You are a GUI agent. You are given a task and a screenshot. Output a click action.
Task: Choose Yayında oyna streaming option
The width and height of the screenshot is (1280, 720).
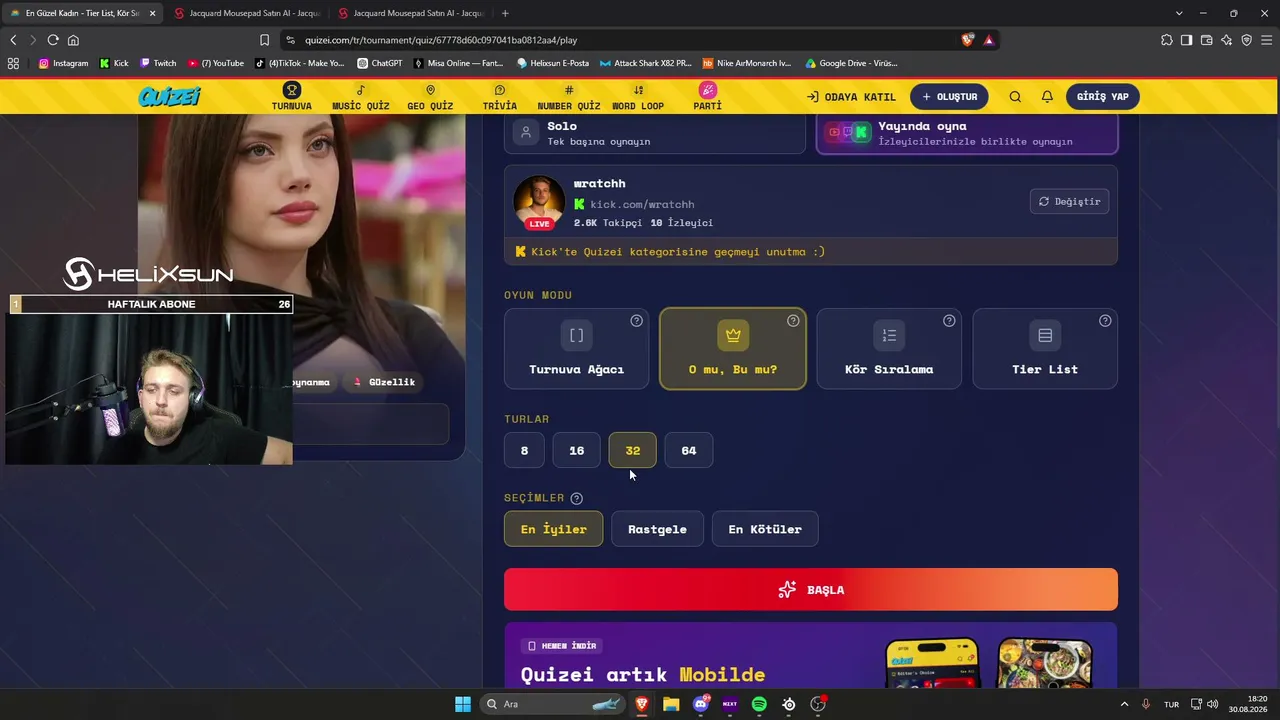(x=967, y=133)
